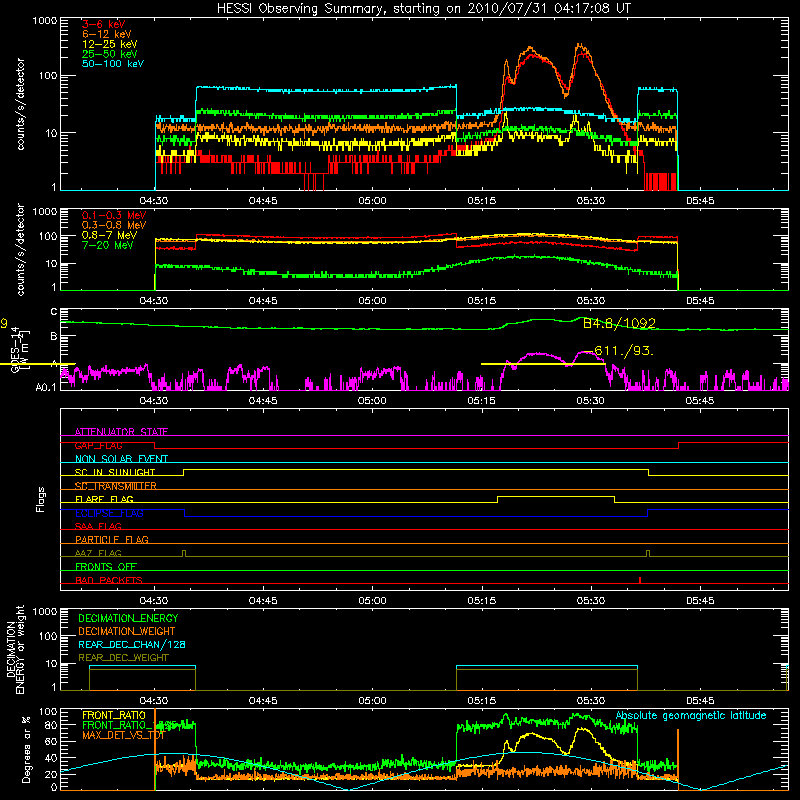Click the 7-20 MeV legend label
The width and height of the screenshot is (800, 800).
tap(107, 245)
